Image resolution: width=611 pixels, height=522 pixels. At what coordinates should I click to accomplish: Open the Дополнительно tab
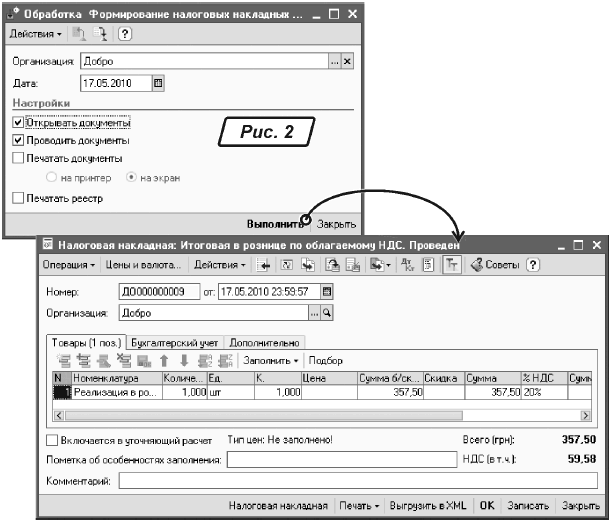tap(264, 342)
